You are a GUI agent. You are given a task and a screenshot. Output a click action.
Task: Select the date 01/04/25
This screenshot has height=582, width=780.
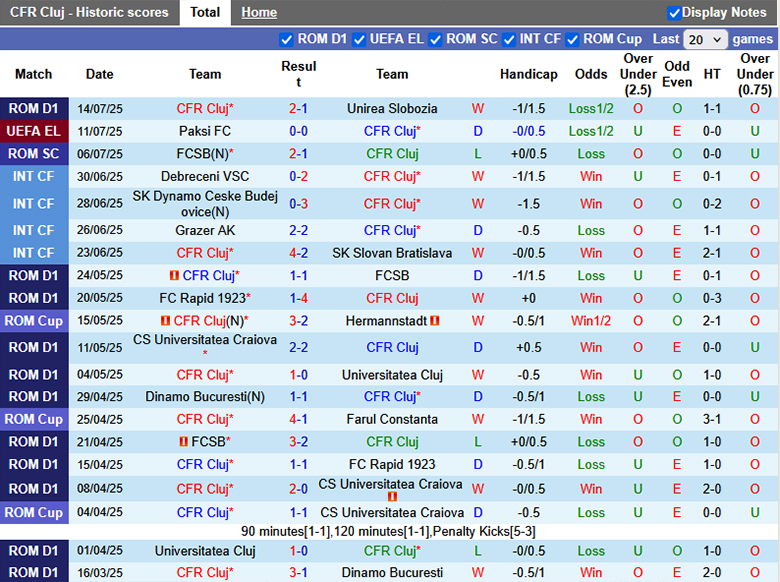[99, 551]
